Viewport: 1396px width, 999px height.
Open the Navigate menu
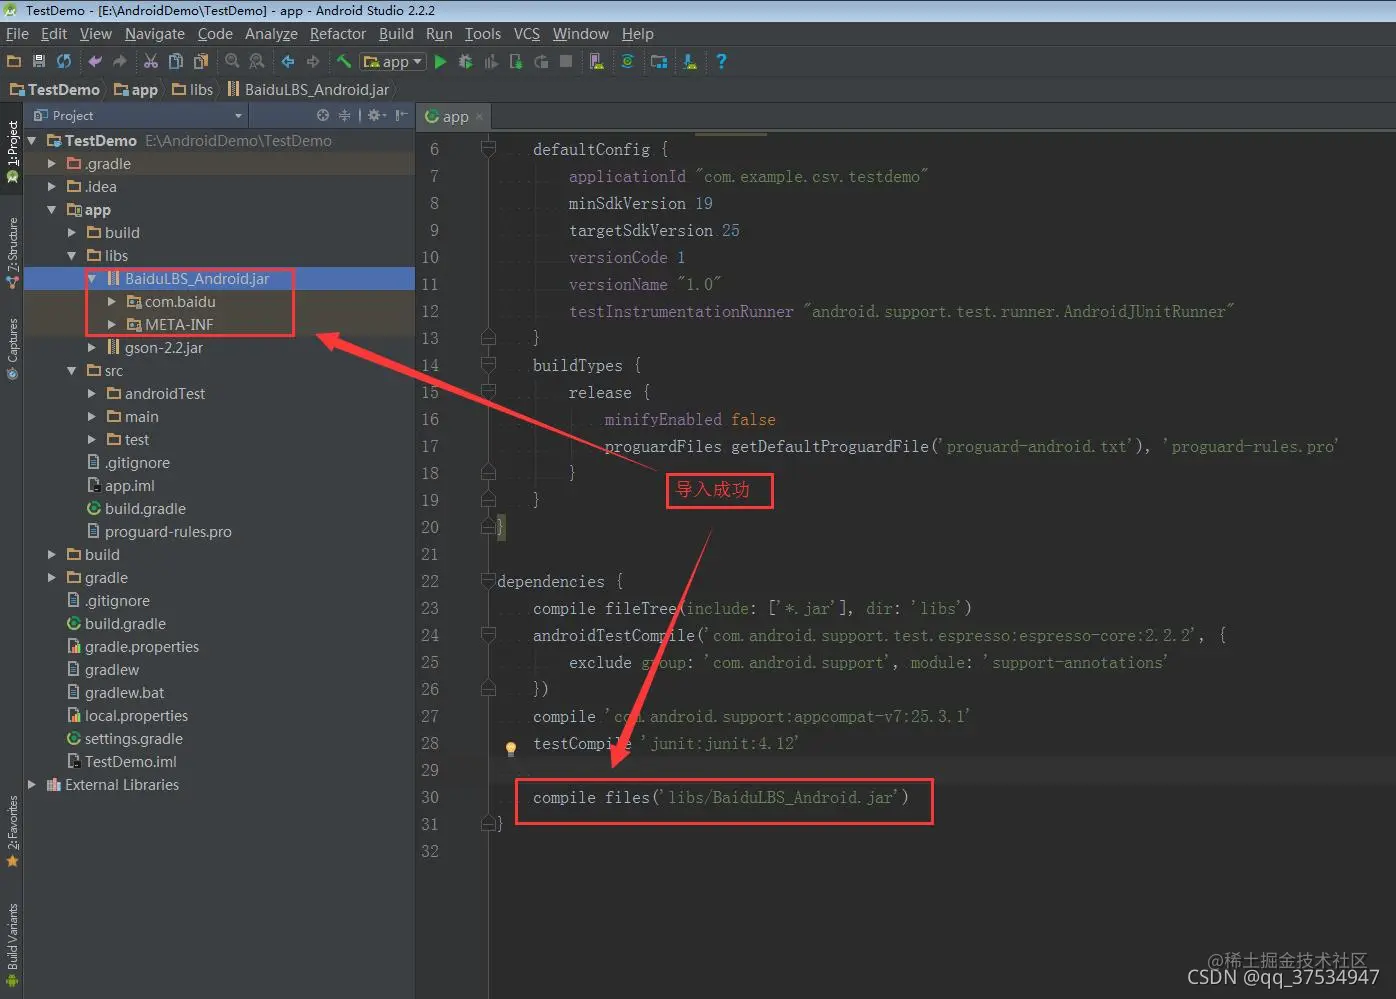[154, 34]
